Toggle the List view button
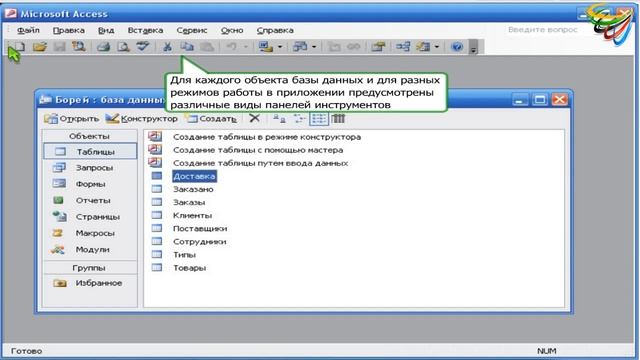Screen dimensions: 640x360 tap(319, 118)
